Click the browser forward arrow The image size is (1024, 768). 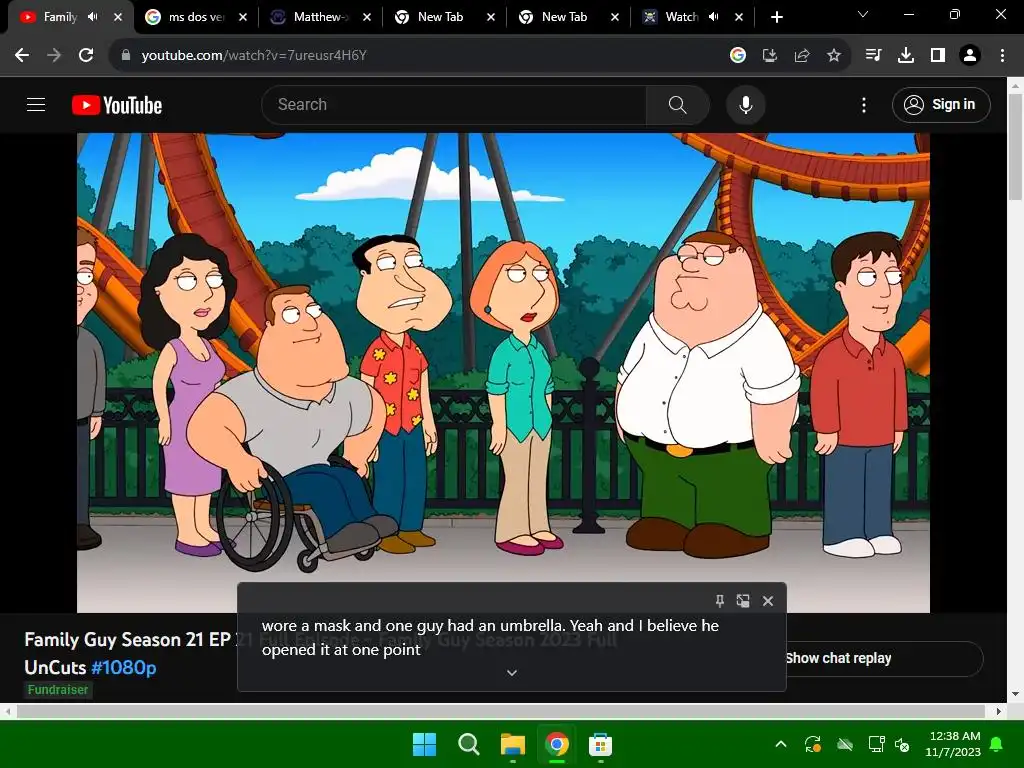[x=54, y=56]
